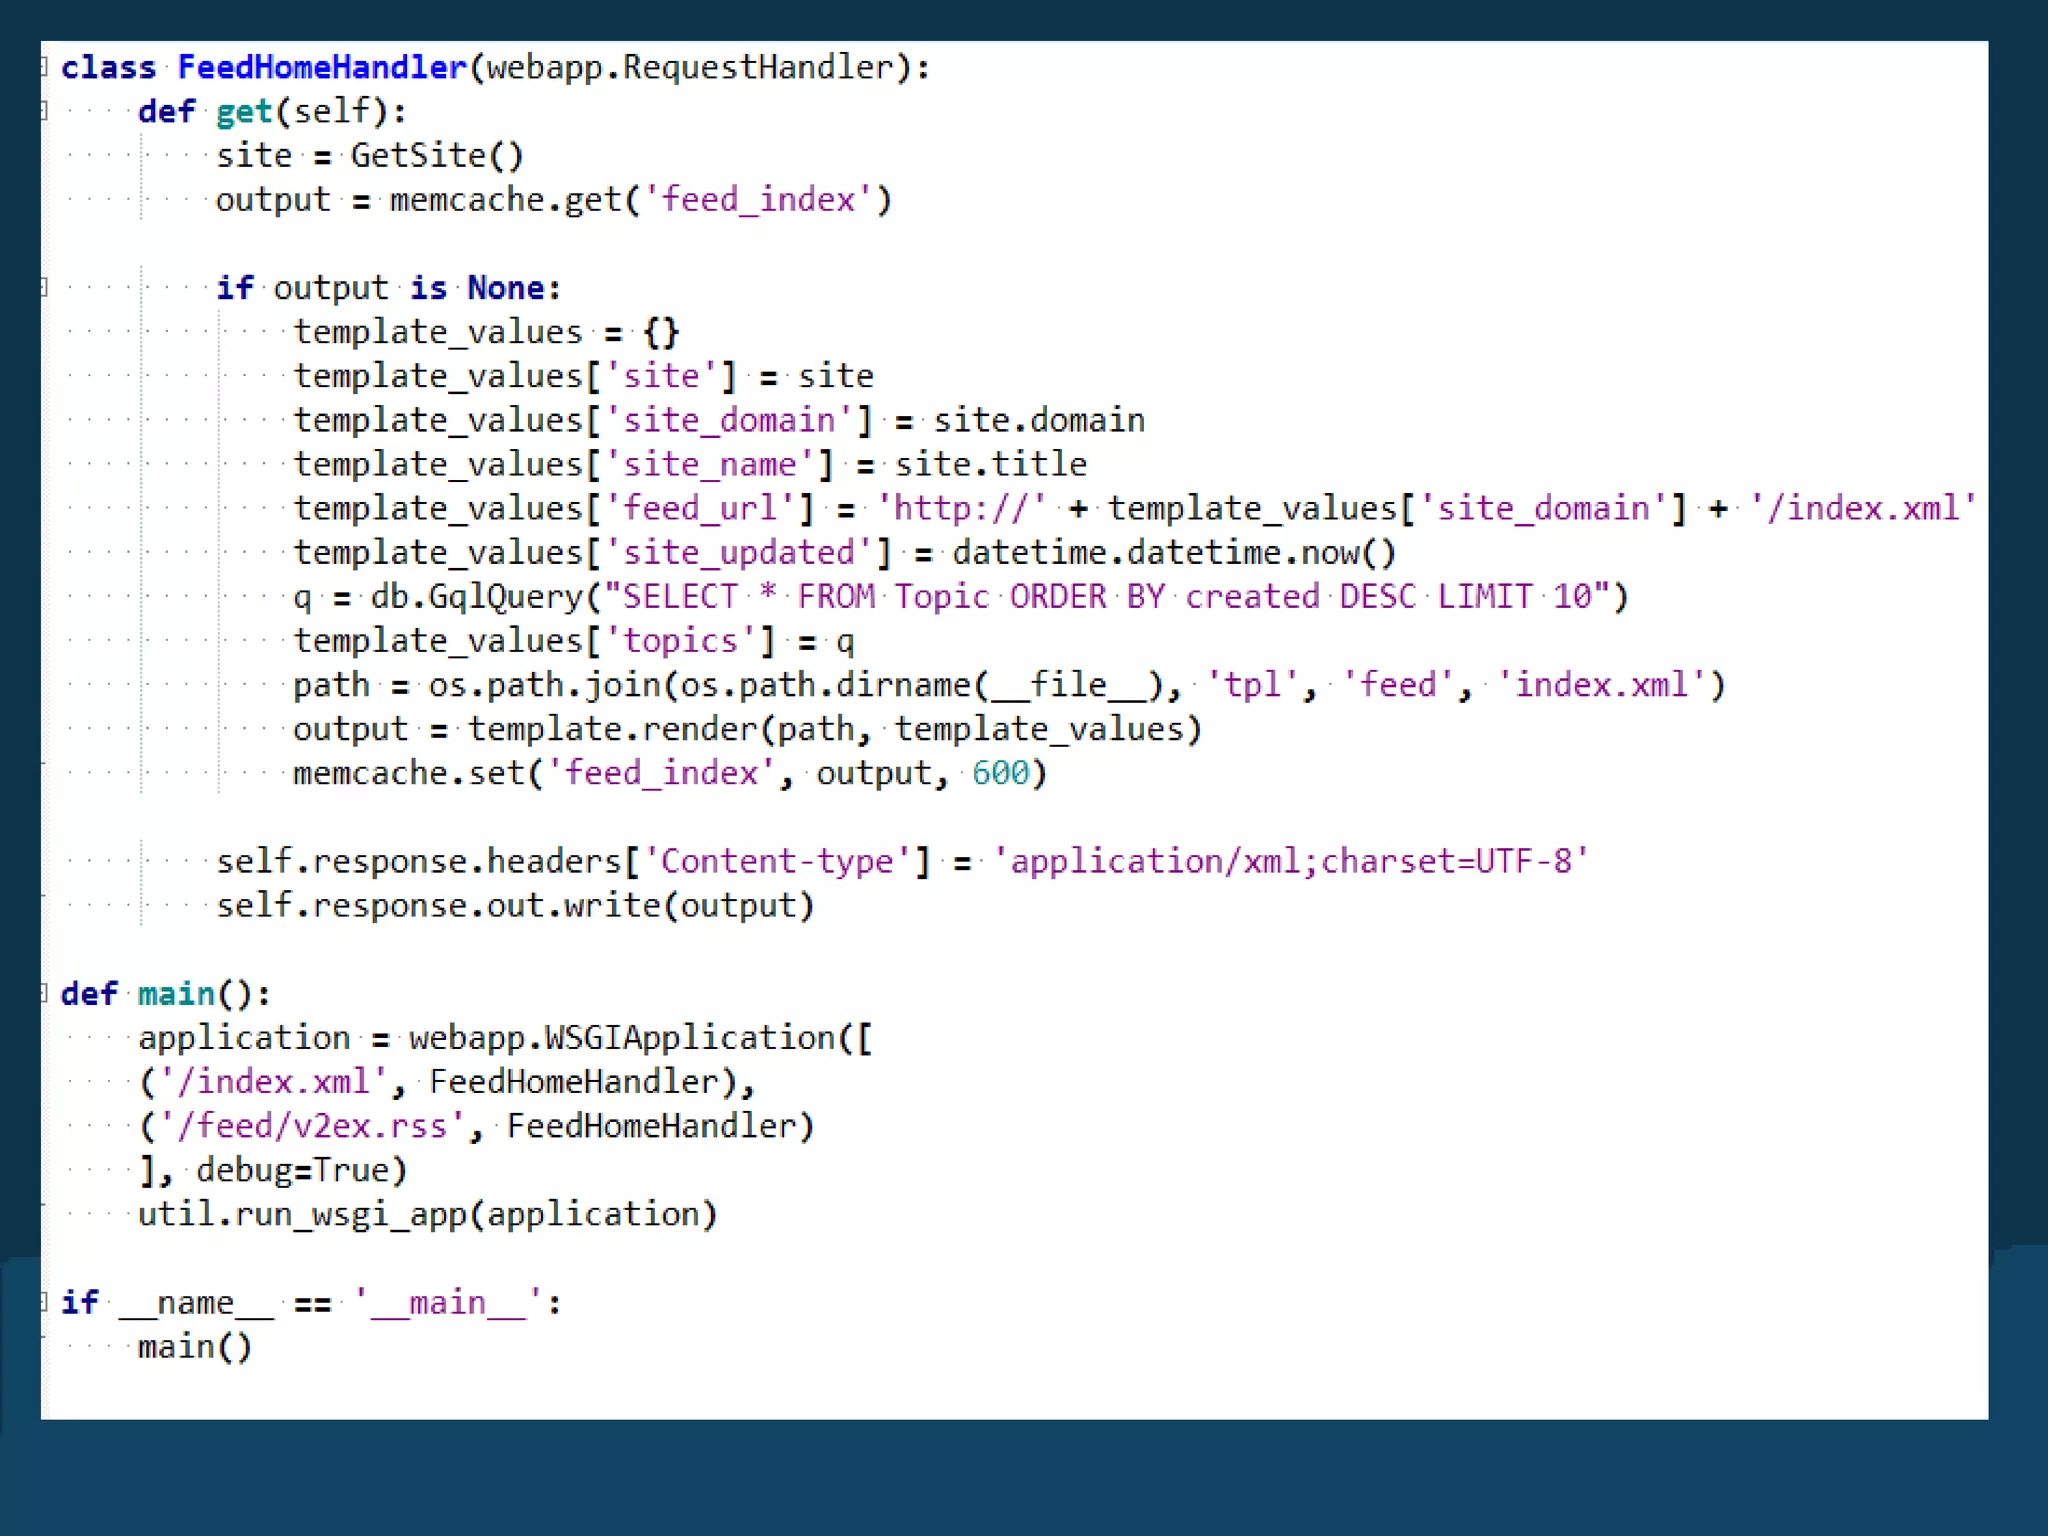Image resolution: width=2048 pixels, height=1536 pixels.
Task: Click the GetSite() call
Action: [x=436, y=156]
